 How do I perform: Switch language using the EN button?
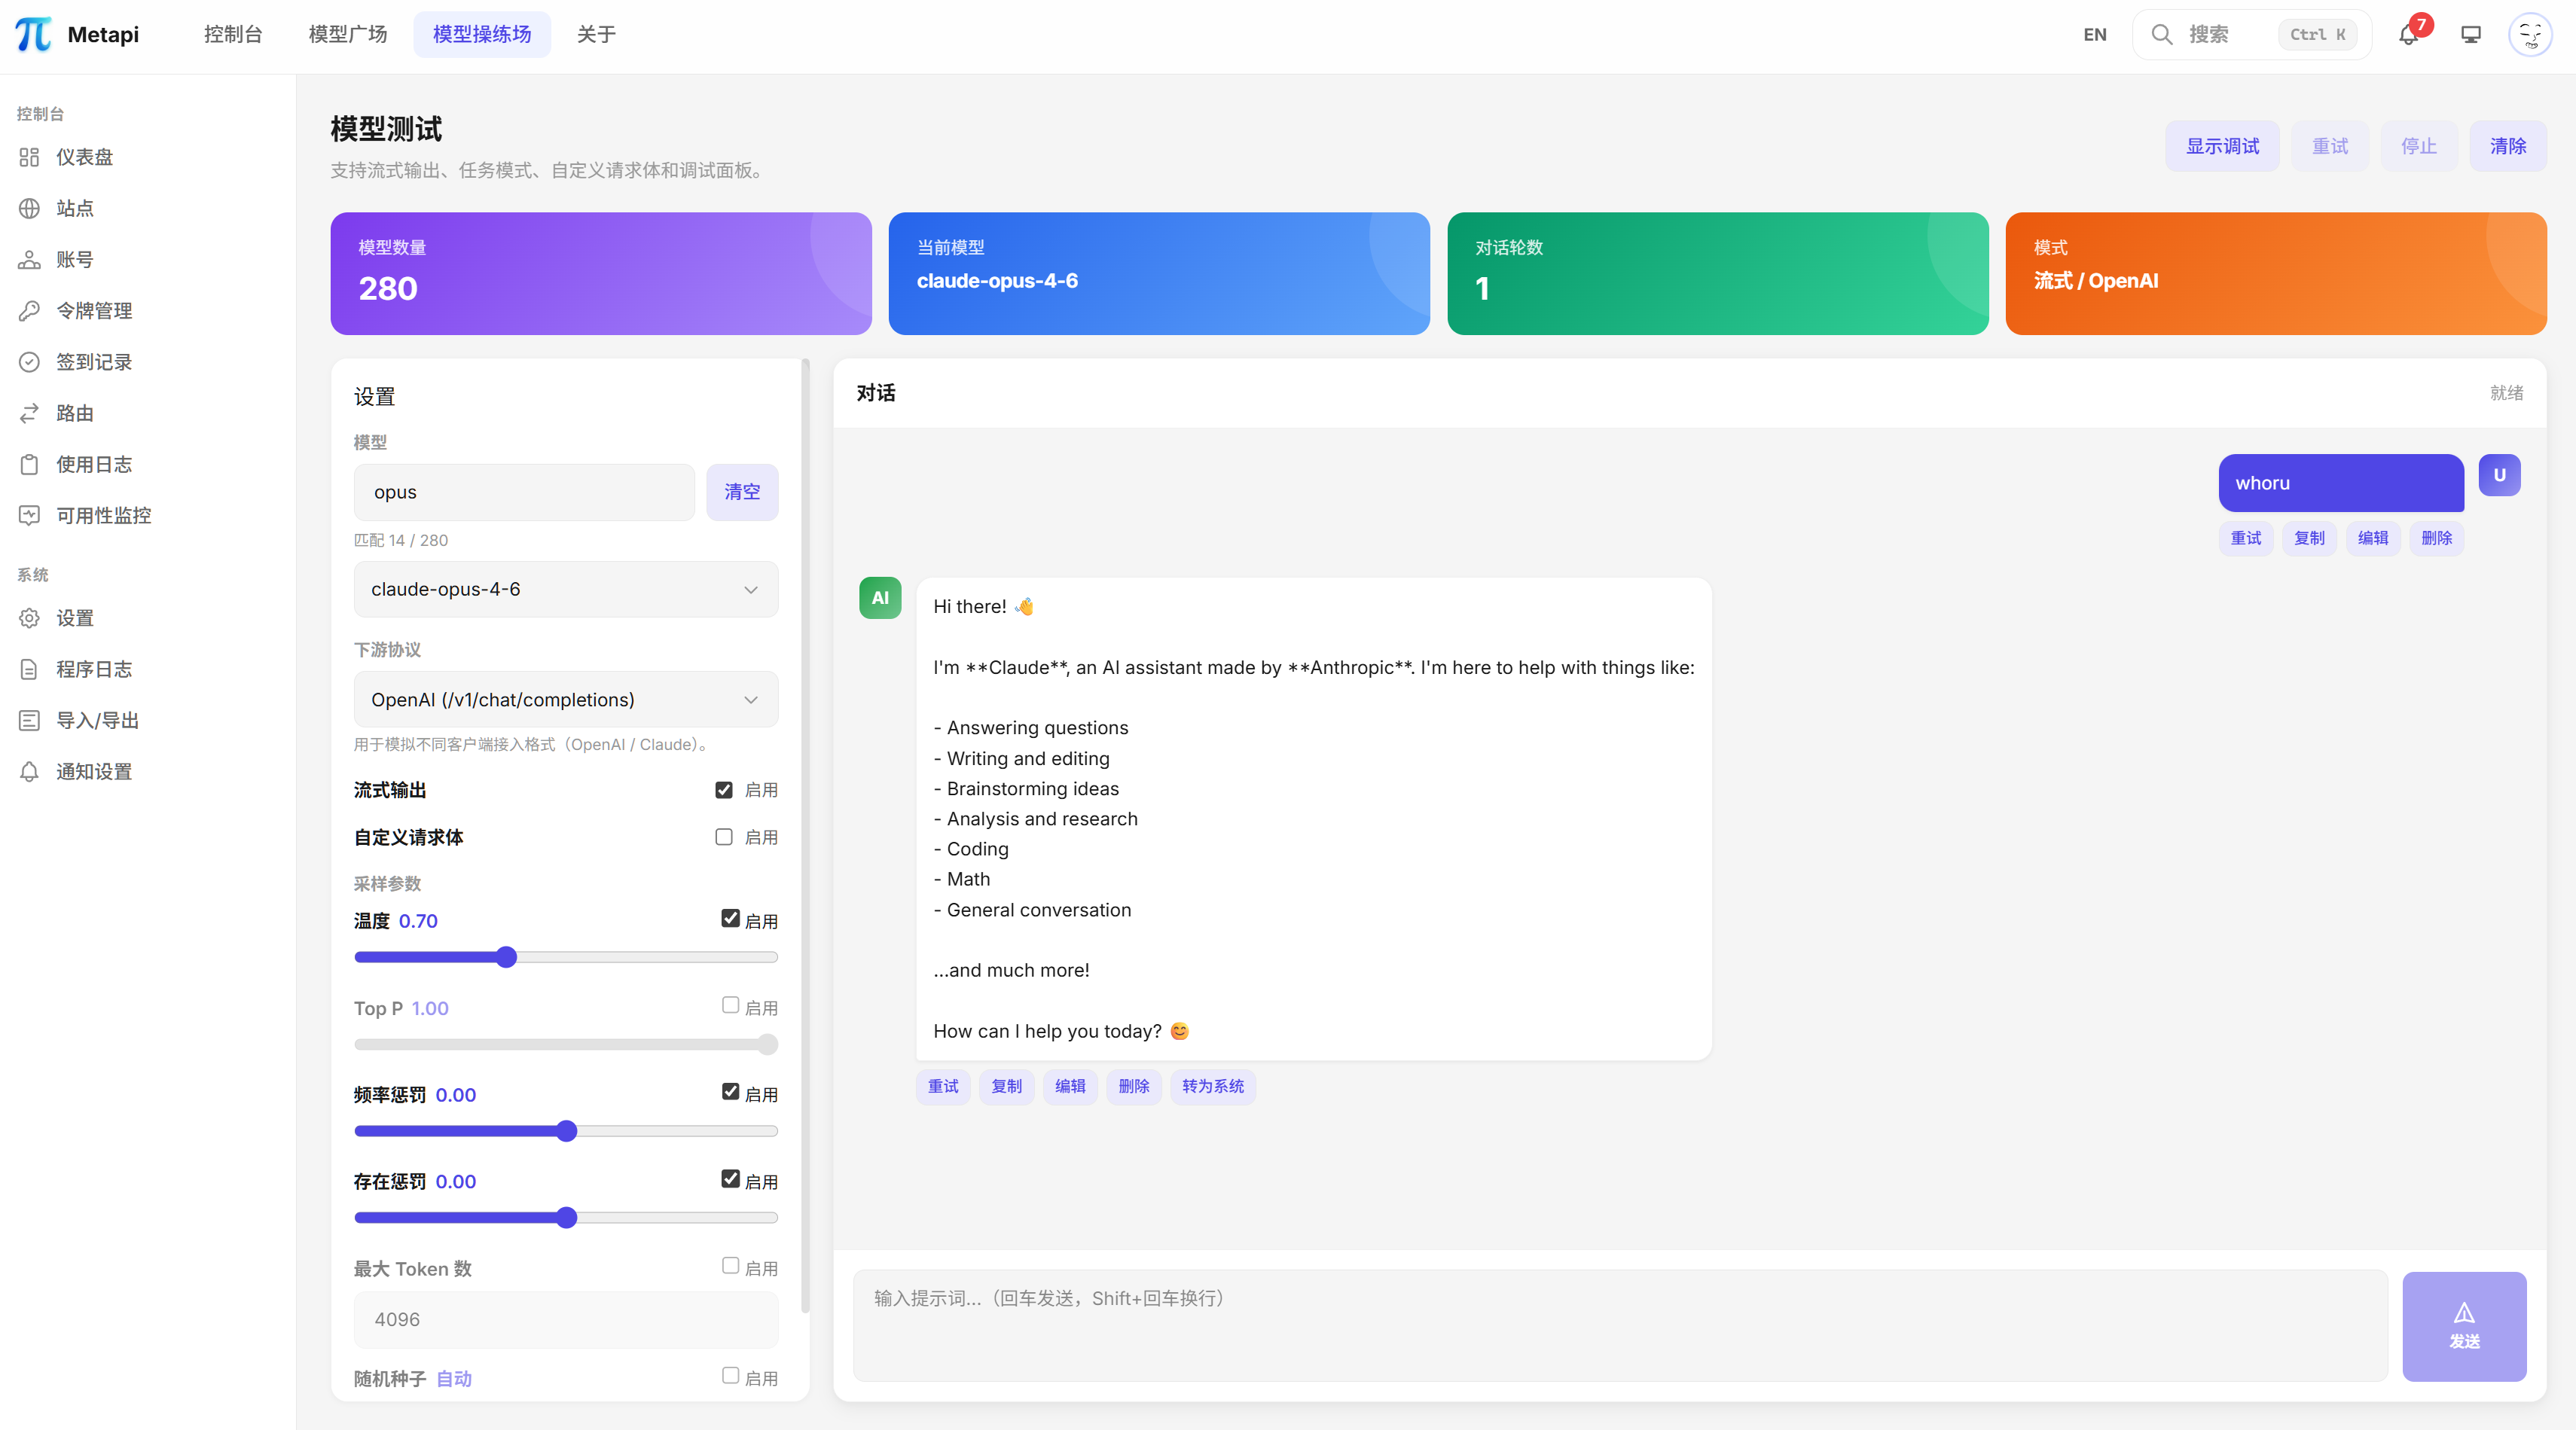click(2095, 35)
